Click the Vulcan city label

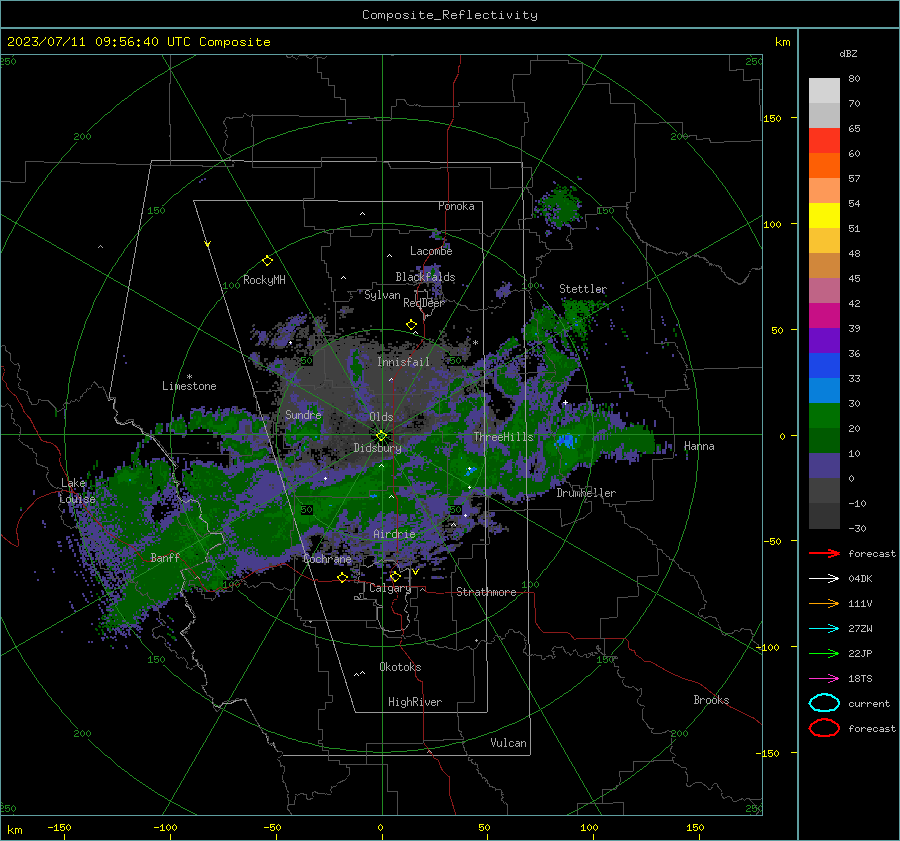(x=509, y=743)
